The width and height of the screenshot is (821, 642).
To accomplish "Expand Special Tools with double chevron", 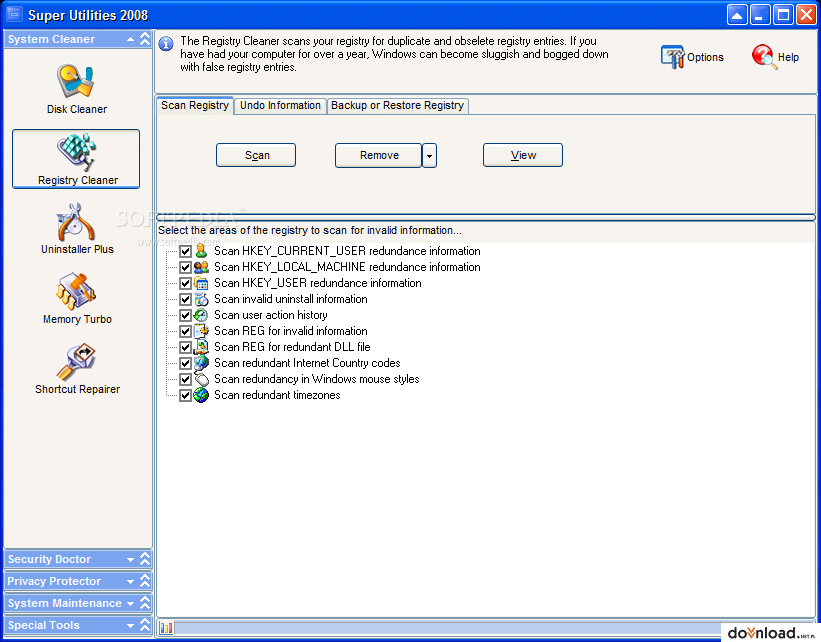I will click(x=145, y=625).
